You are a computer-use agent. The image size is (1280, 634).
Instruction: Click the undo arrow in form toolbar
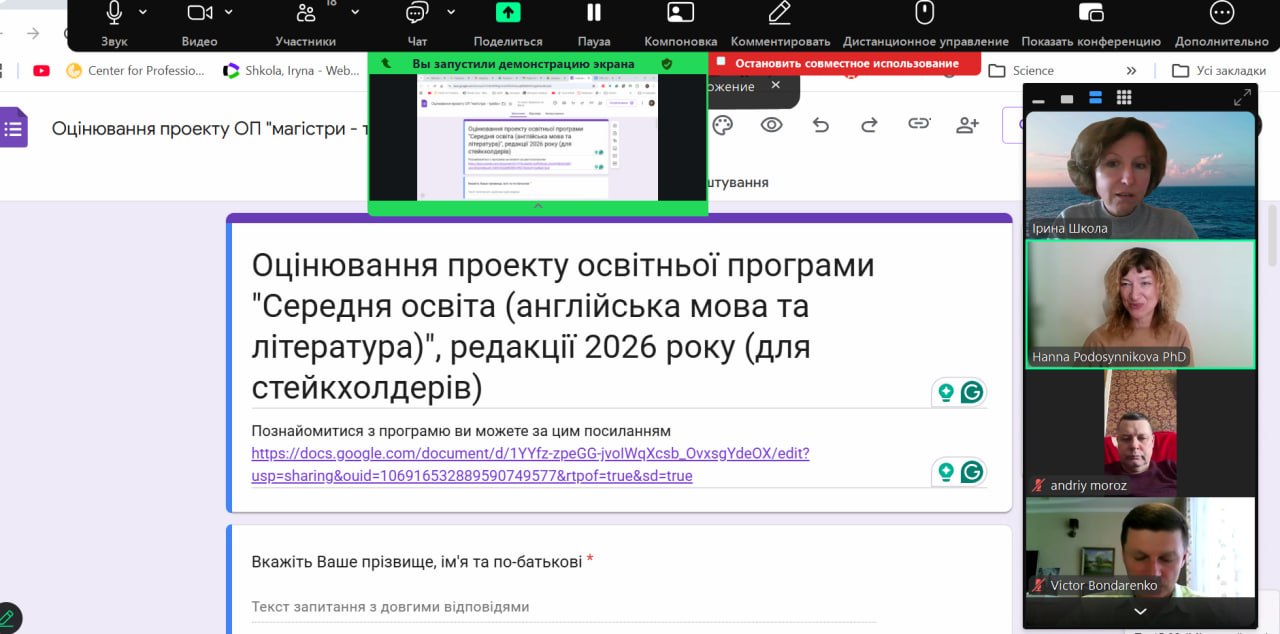point(820,125)
